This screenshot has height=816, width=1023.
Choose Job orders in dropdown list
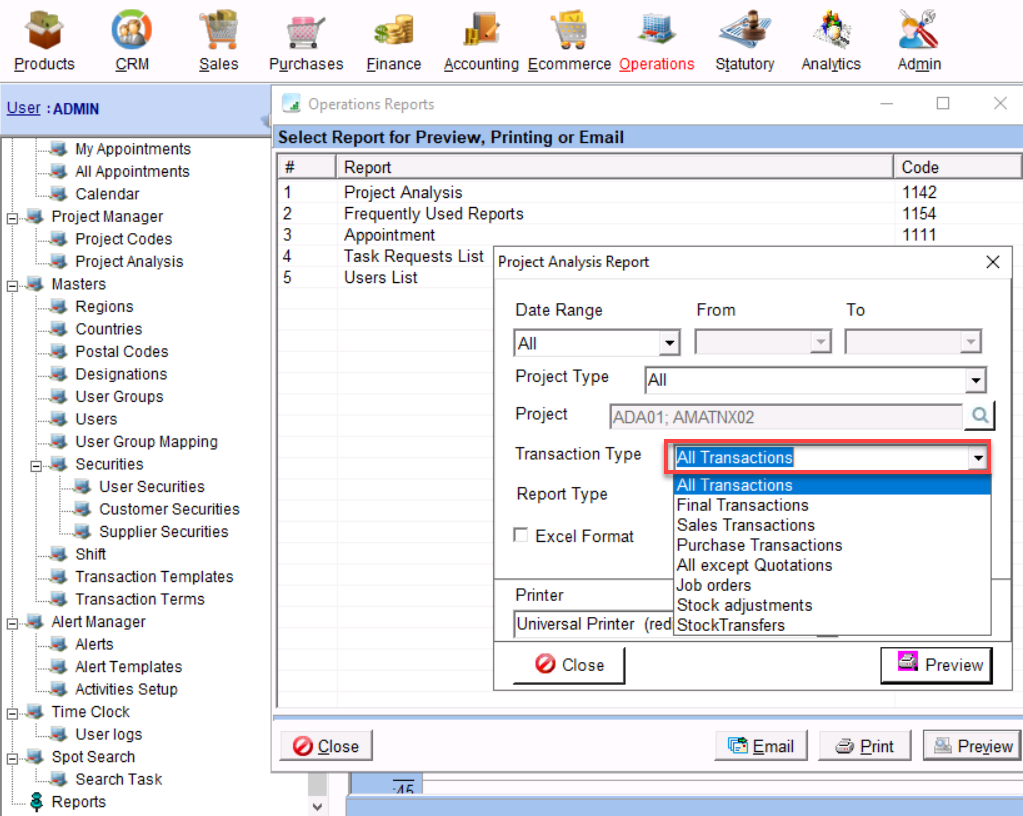pos(713,585)
